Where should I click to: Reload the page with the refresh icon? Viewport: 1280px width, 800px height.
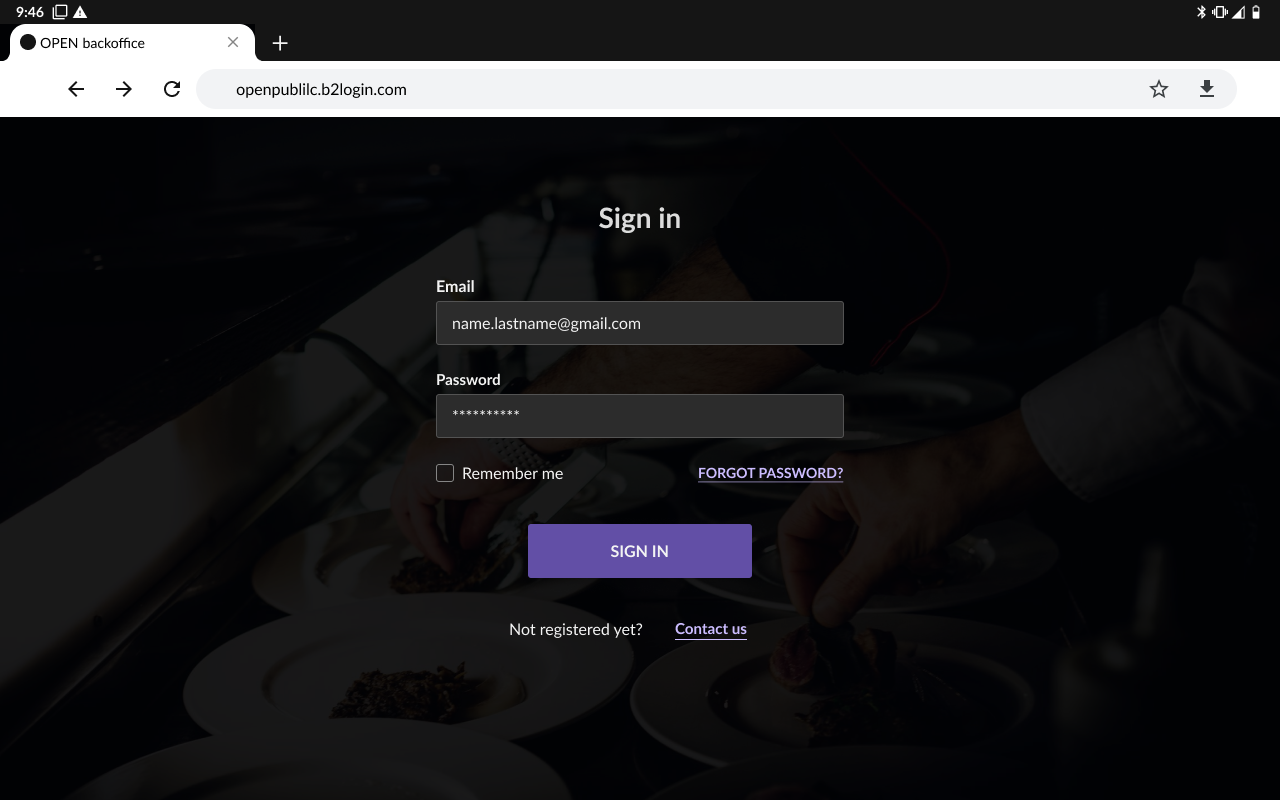coord(172,89)
